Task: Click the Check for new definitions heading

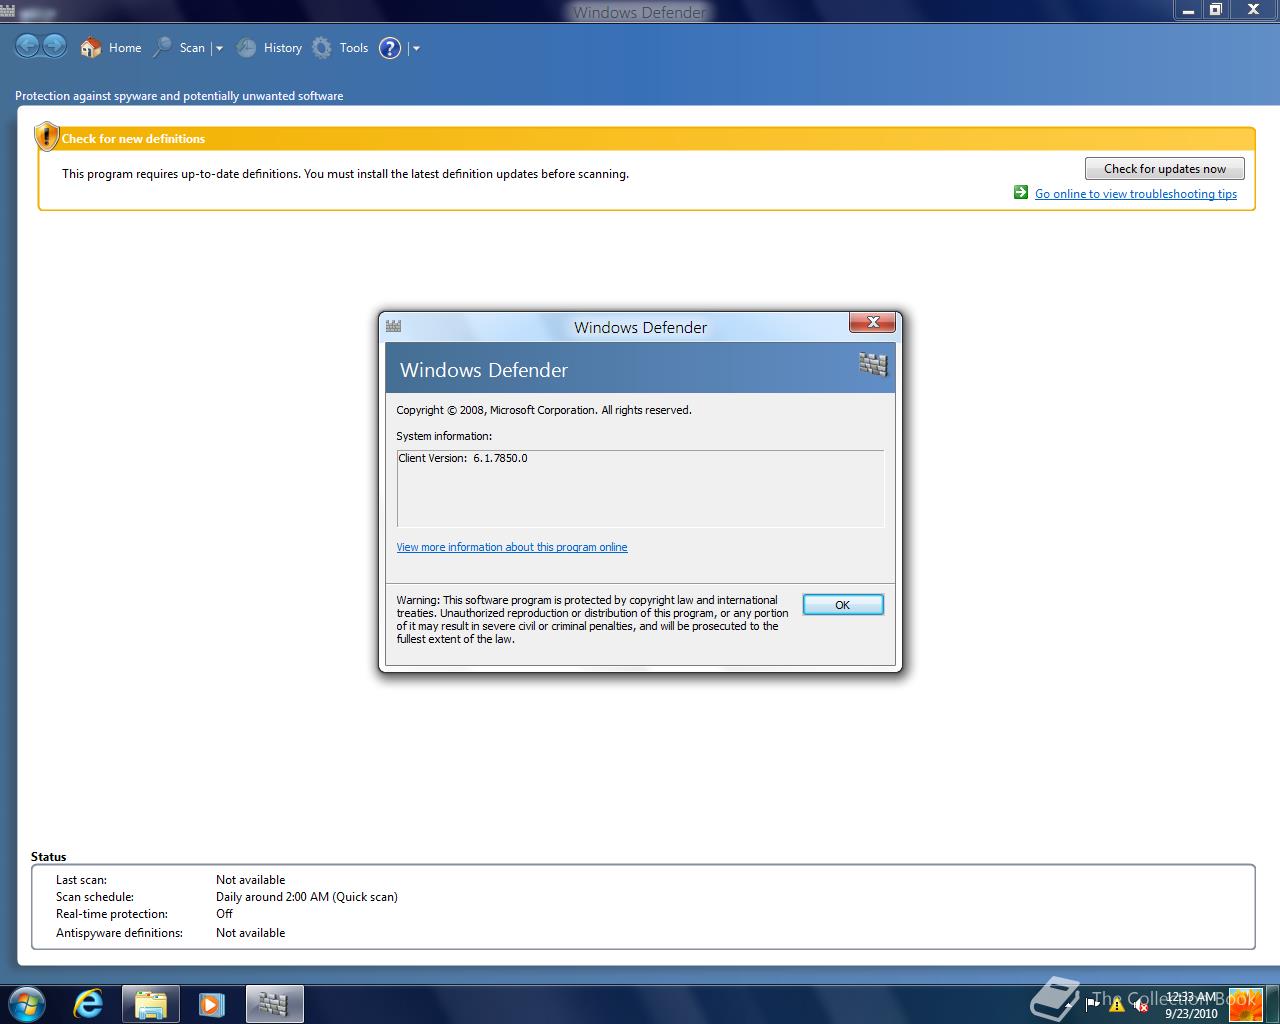Action: click(133, 139)
